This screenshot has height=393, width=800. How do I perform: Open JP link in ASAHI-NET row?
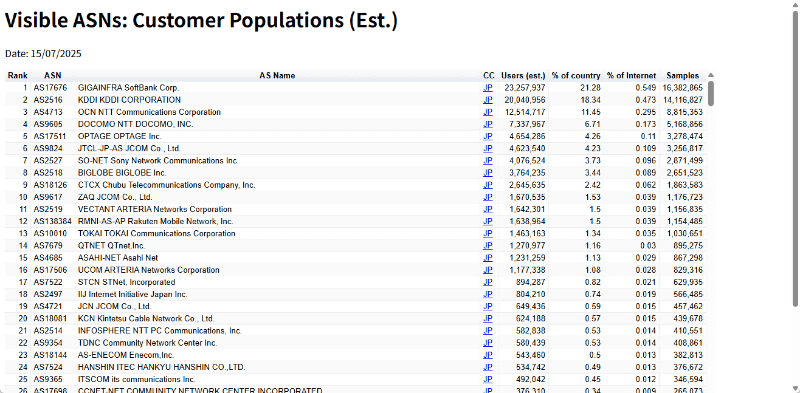[488, 258]
